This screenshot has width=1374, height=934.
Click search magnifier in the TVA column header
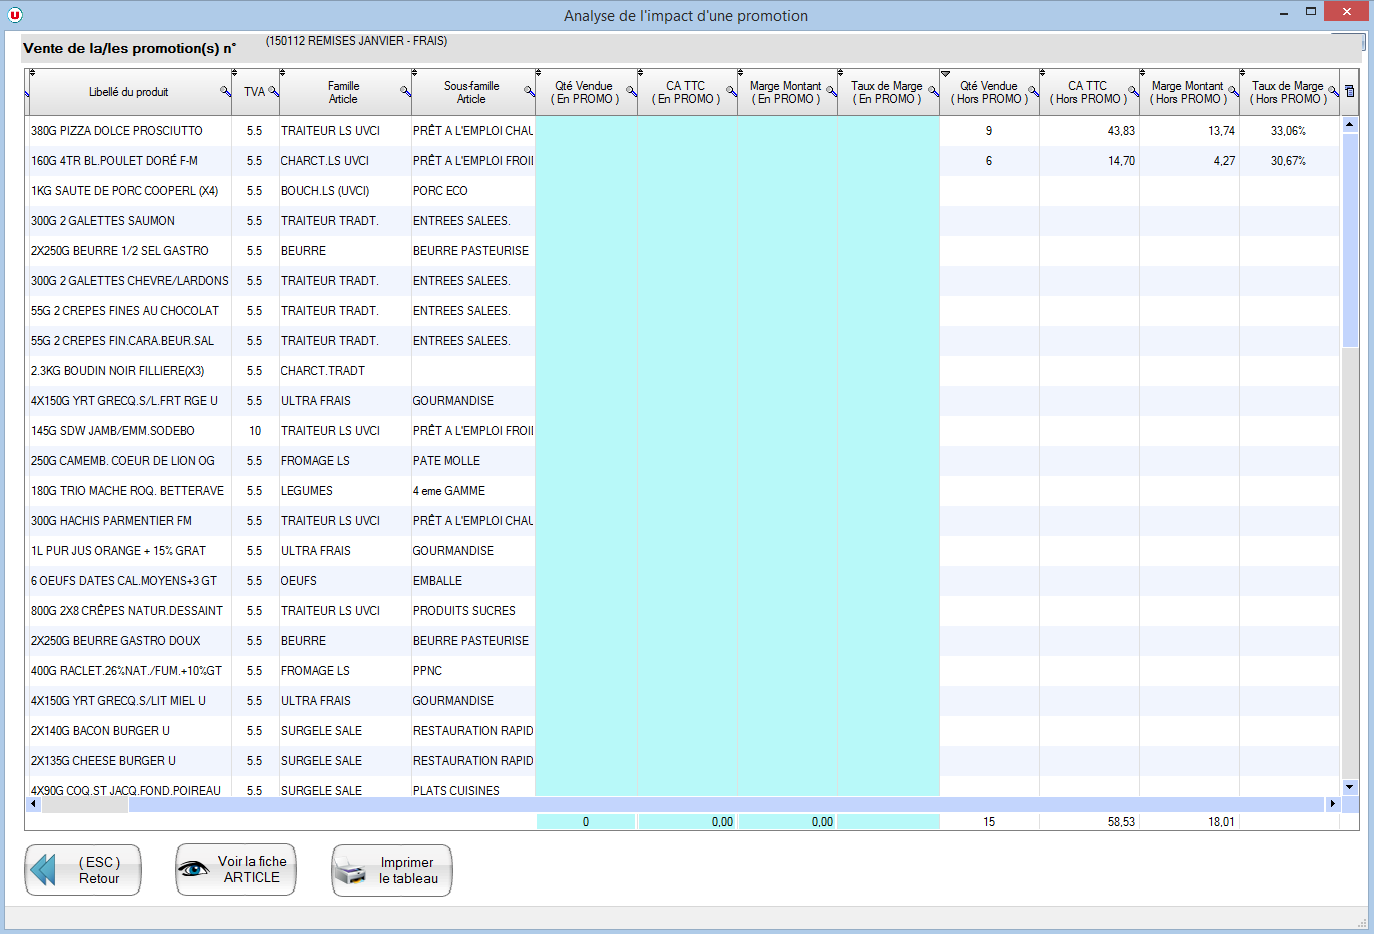pyautogui.click(x=273, y=92)
